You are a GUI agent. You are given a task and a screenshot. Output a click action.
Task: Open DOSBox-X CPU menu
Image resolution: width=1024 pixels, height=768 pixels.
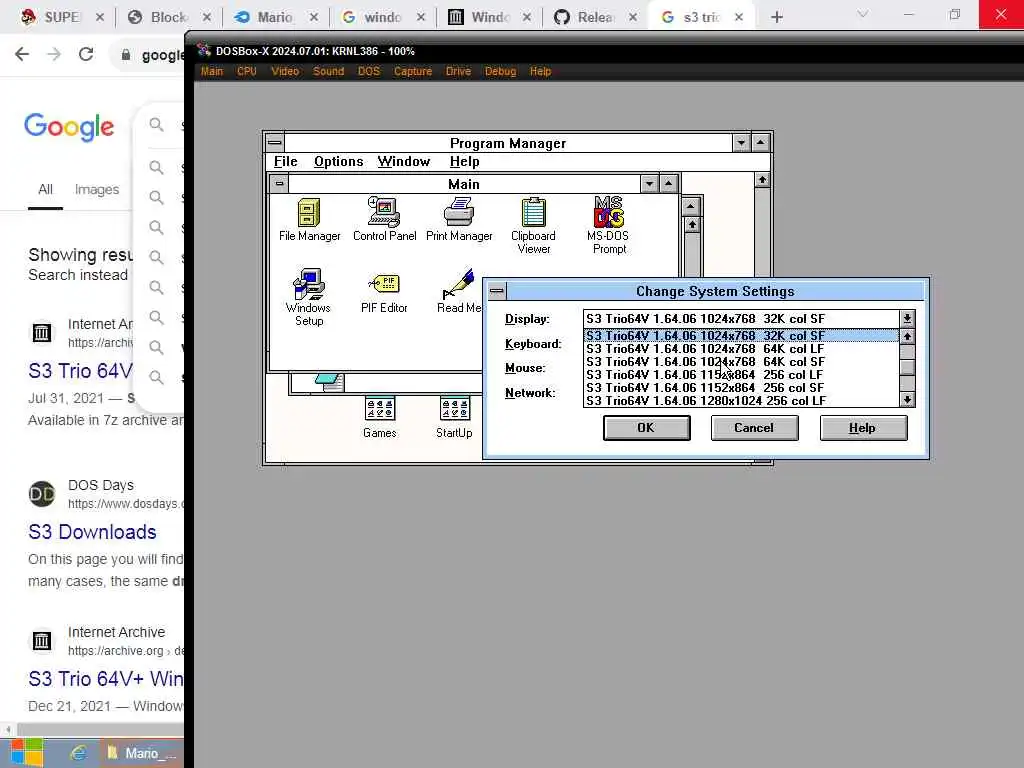coord(247,71)
